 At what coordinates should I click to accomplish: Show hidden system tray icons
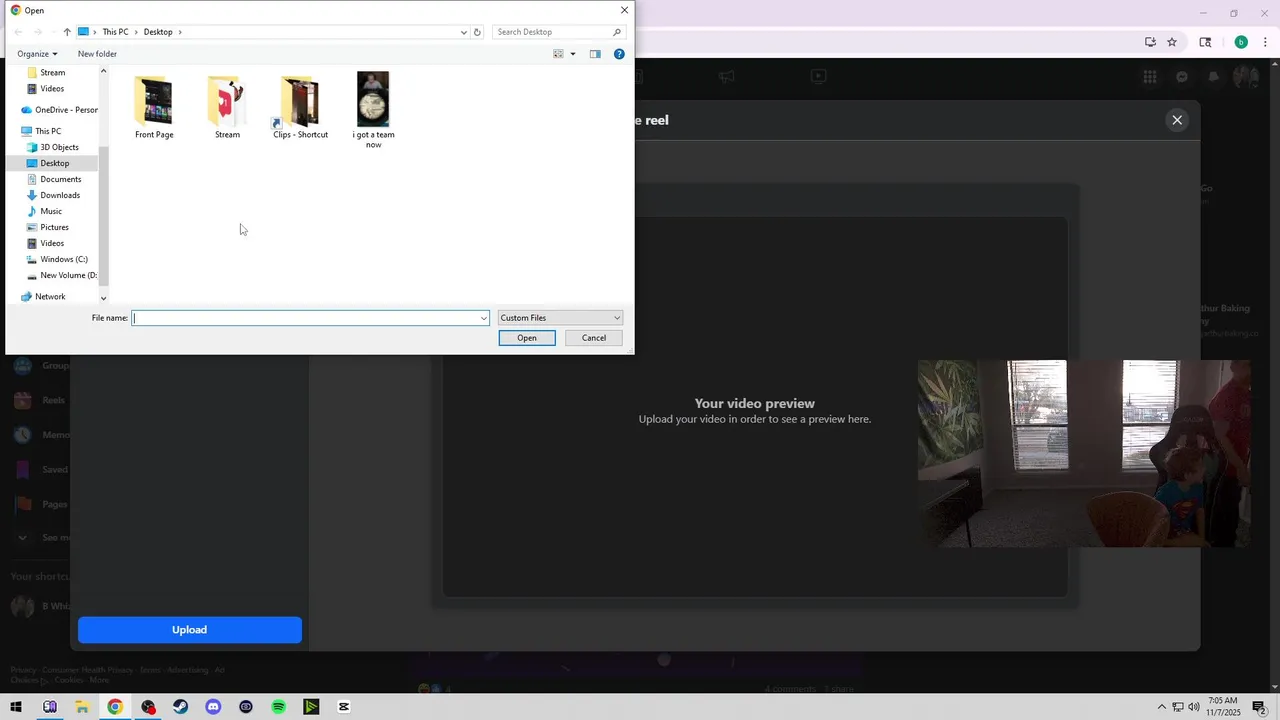pos(1161,707)
